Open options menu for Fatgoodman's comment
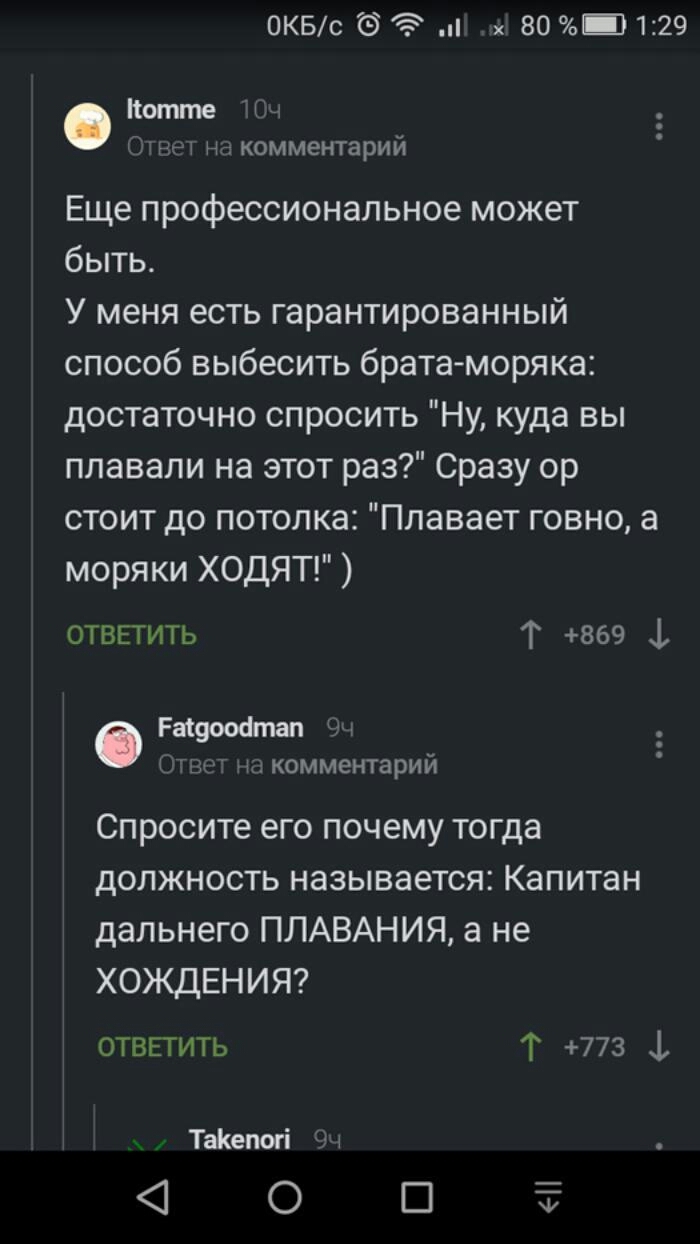 (x=658, y=745)
